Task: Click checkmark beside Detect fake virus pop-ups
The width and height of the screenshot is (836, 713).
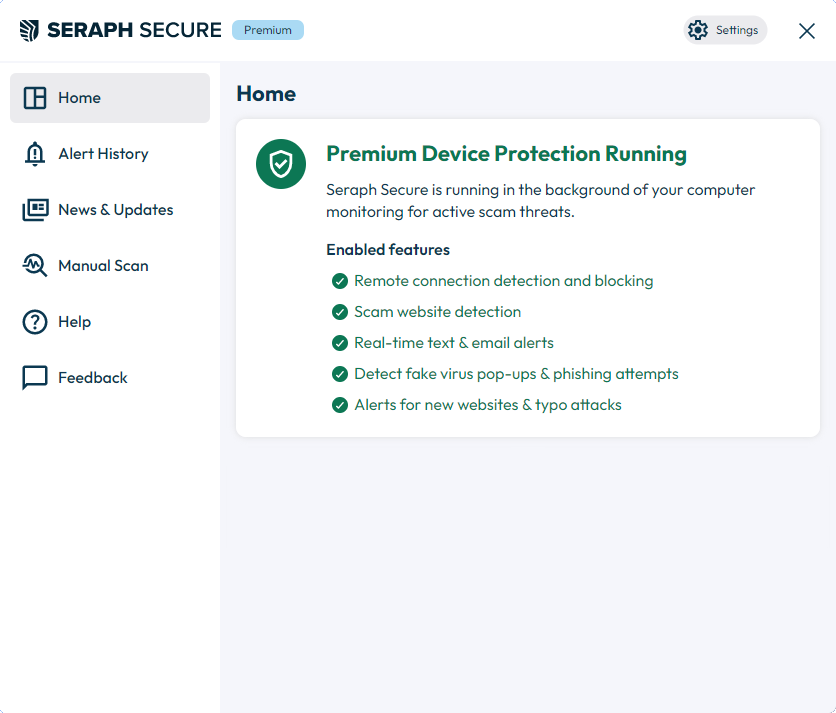Action: click(340, 374)
